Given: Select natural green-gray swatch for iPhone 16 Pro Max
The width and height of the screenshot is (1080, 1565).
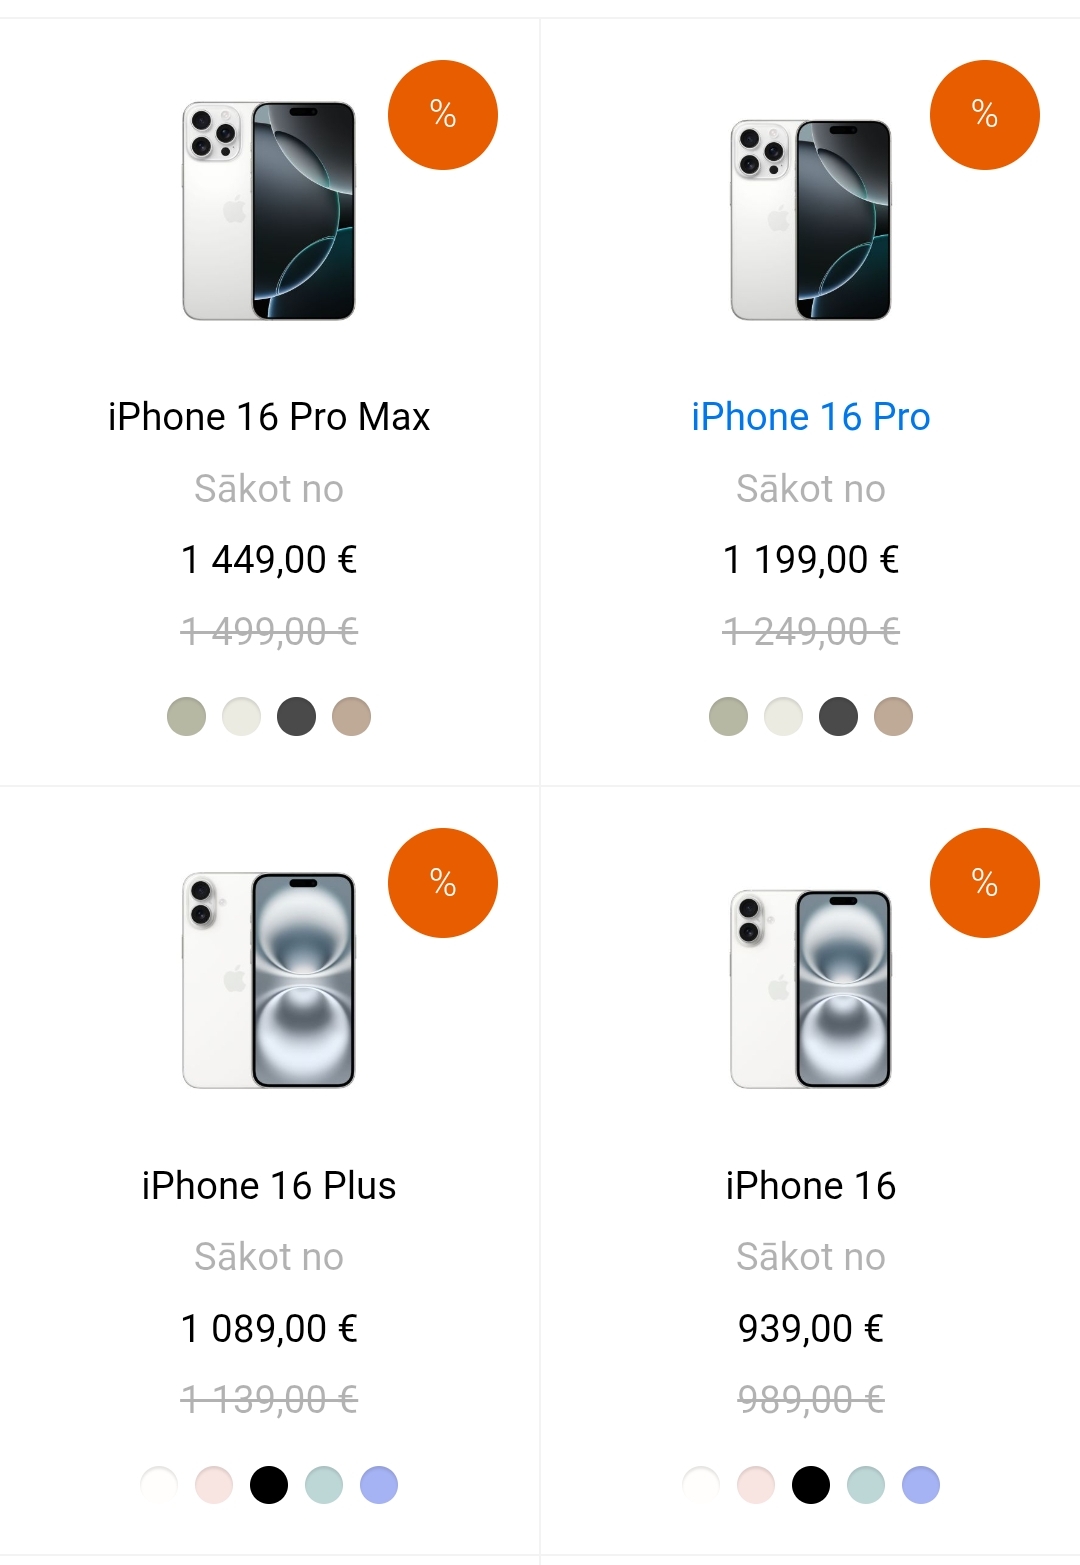Looking at the screenshot, I should [186, 716].
